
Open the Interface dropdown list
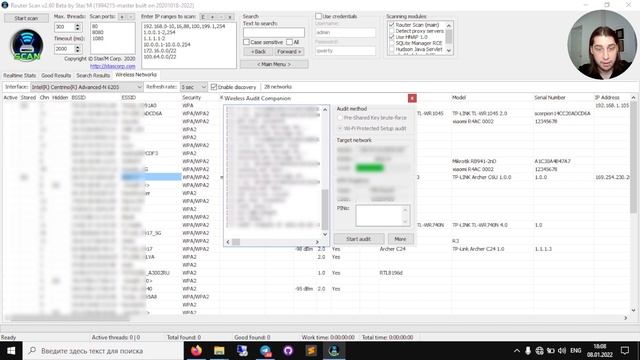139,87
